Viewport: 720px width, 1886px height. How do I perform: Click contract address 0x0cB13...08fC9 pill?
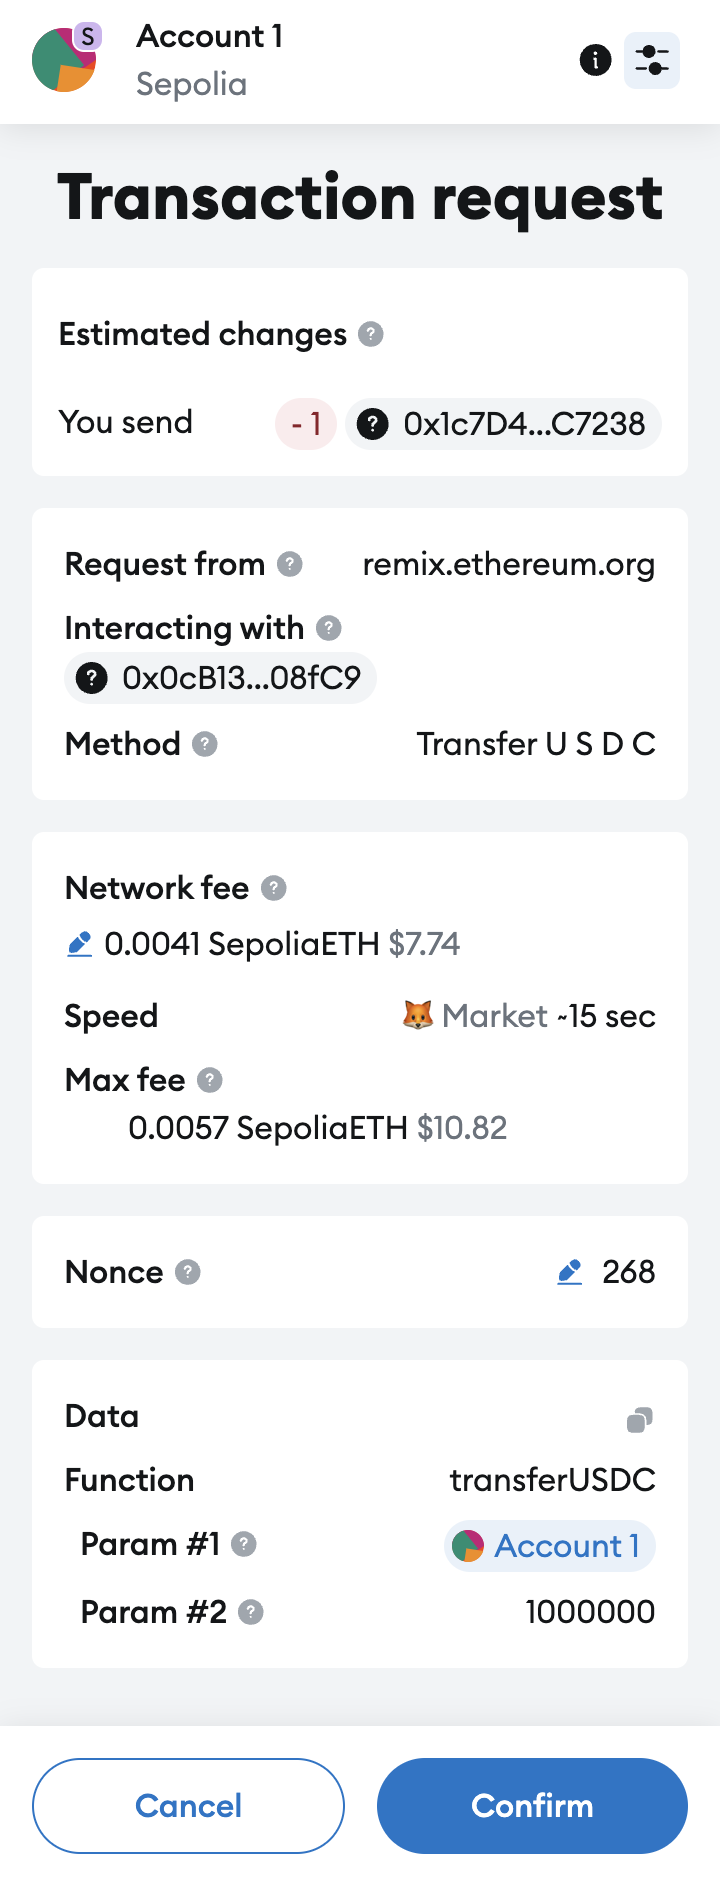(x=220, y=678)
